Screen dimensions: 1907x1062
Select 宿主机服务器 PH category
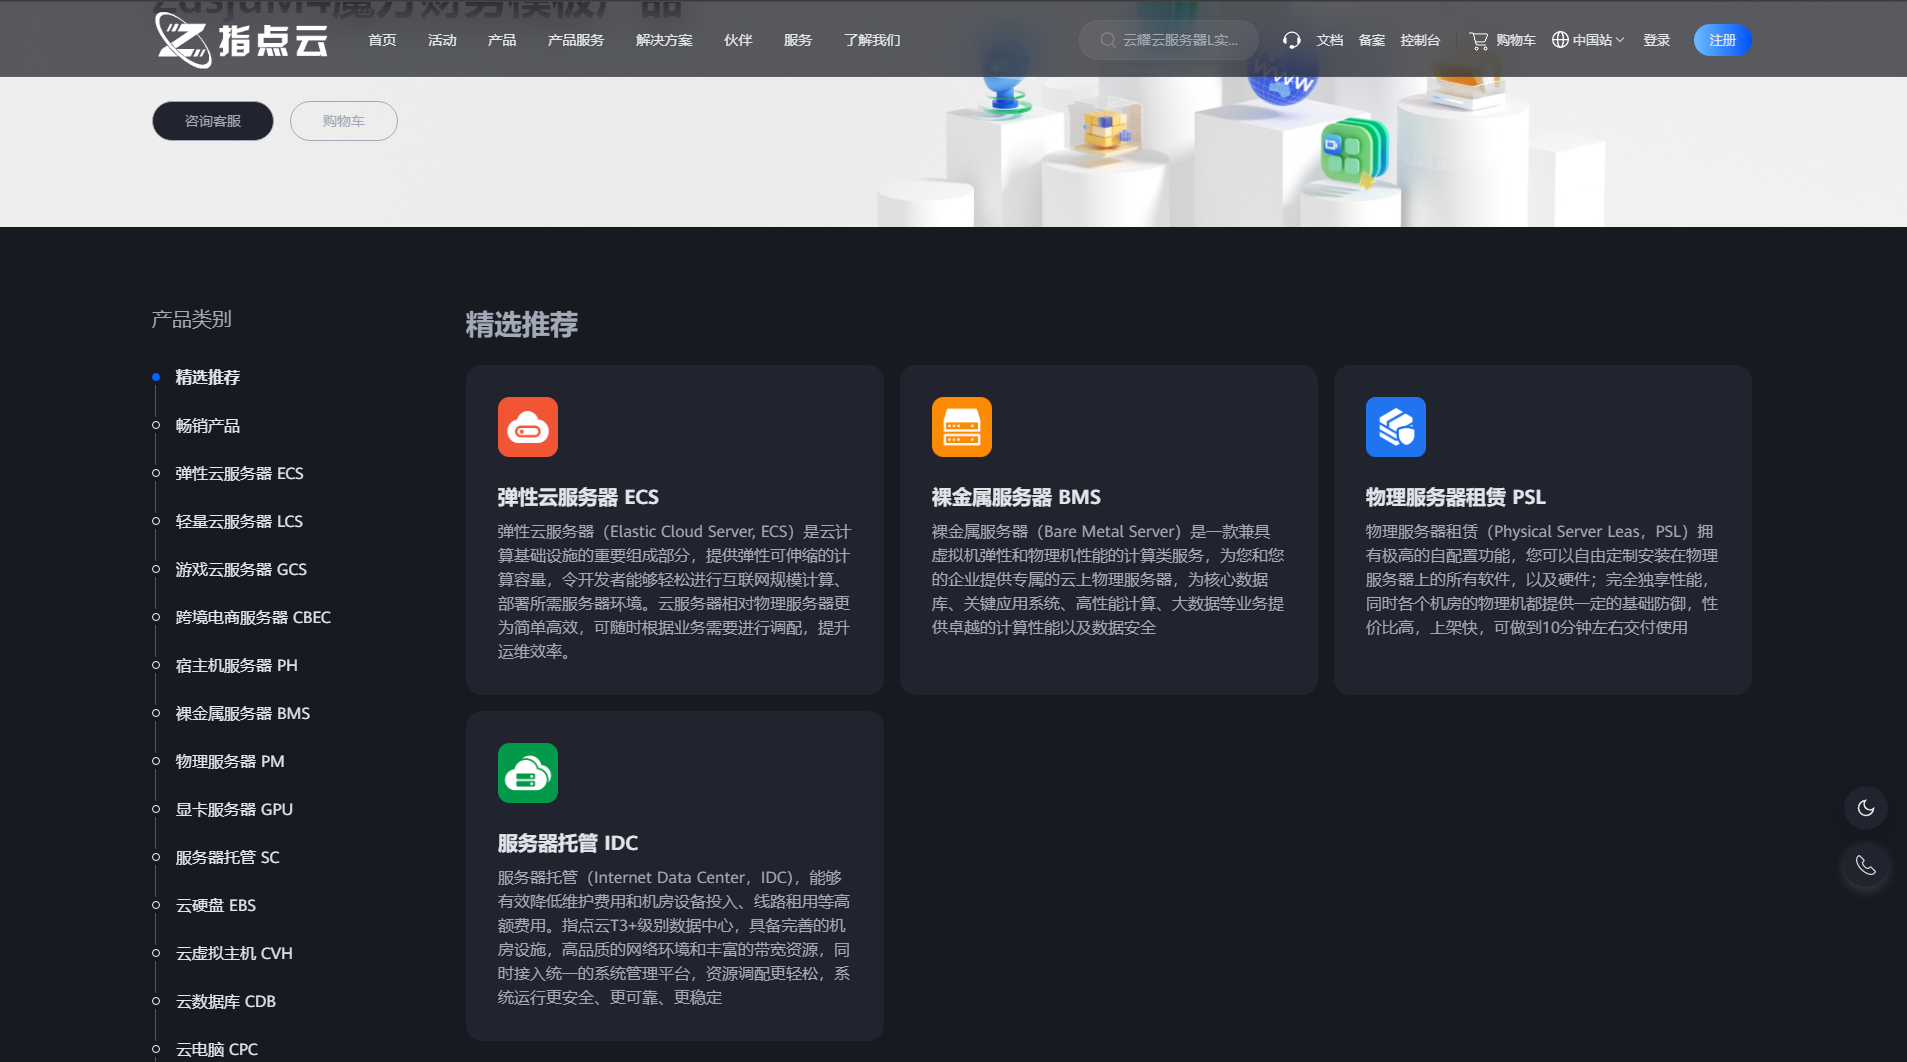point(236,665)
